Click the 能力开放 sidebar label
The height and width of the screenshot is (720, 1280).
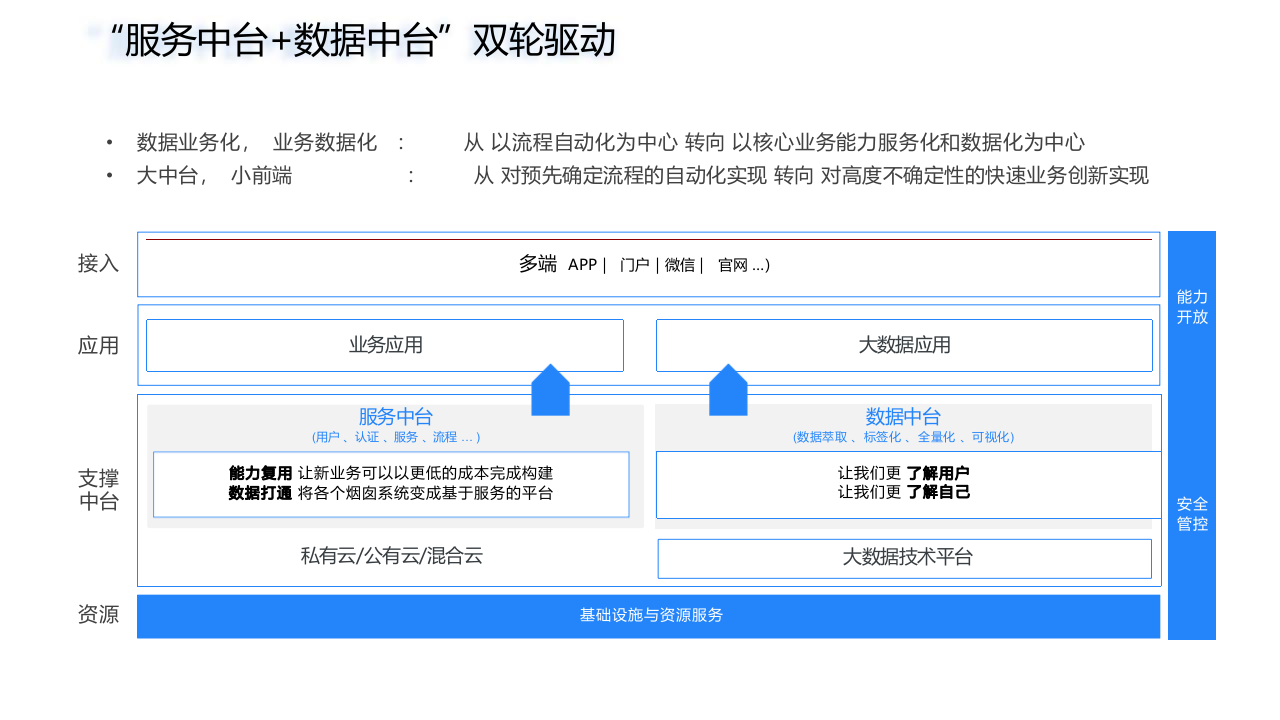pyautogui.click(x=1192, y=307)
